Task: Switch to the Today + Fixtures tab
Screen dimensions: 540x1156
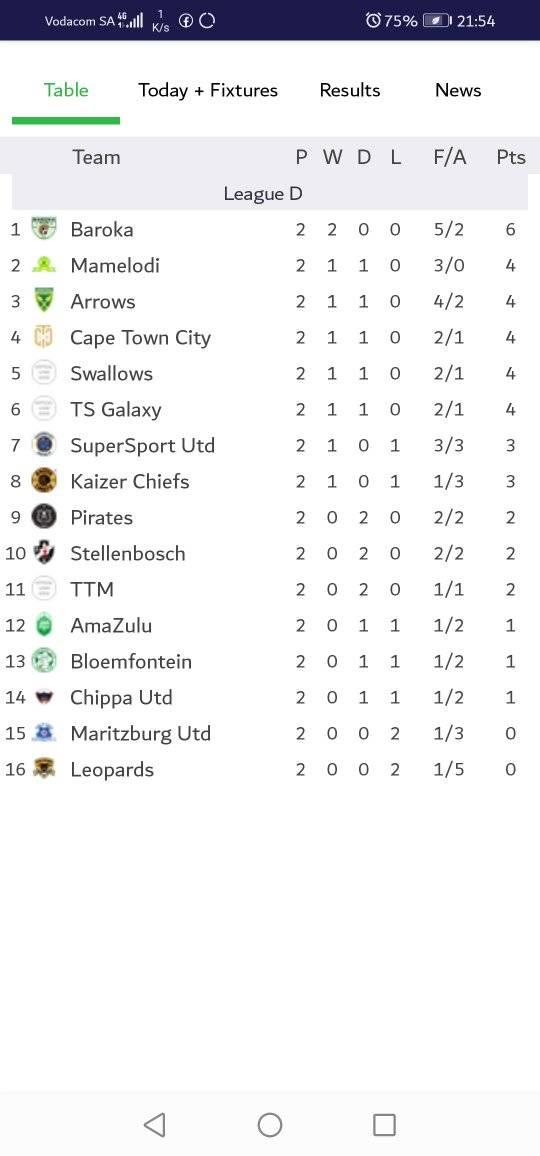Action: [208, 90]
